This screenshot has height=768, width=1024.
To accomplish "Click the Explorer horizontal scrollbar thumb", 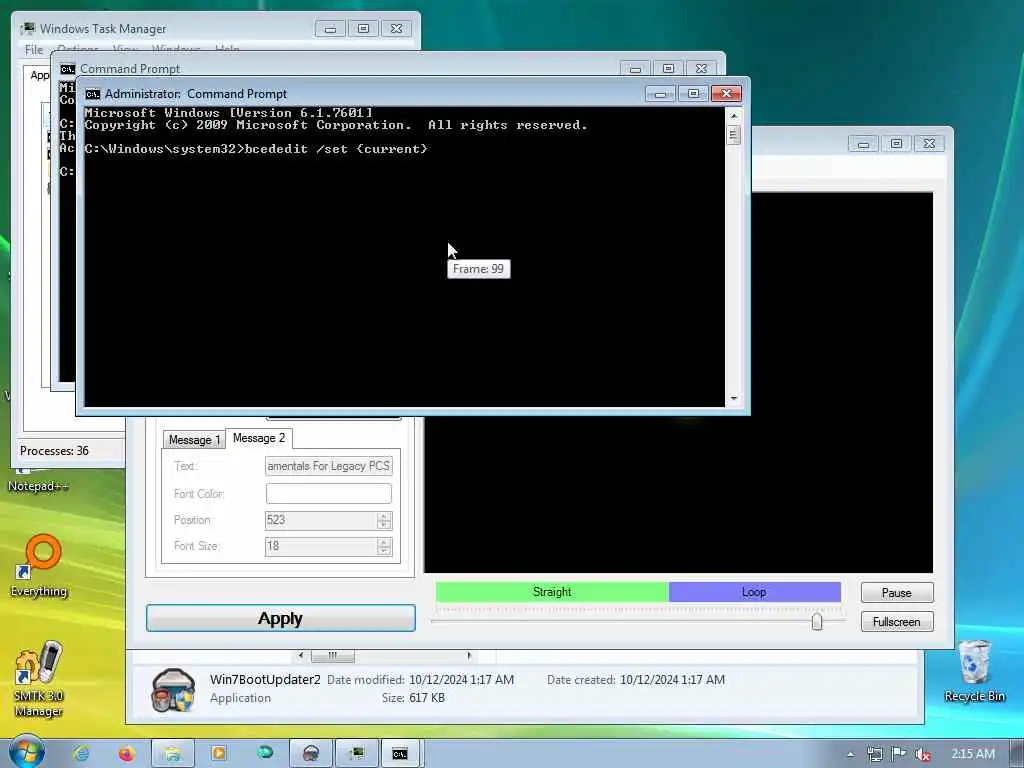I will click(x=332, y=655).
